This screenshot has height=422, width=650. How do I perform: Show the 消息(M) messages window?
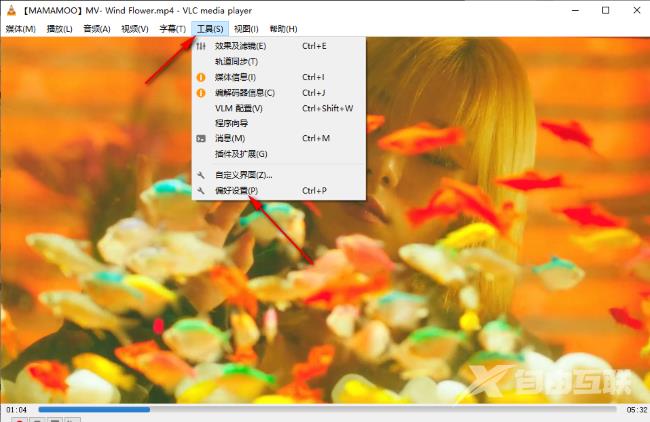coord(279,138)
